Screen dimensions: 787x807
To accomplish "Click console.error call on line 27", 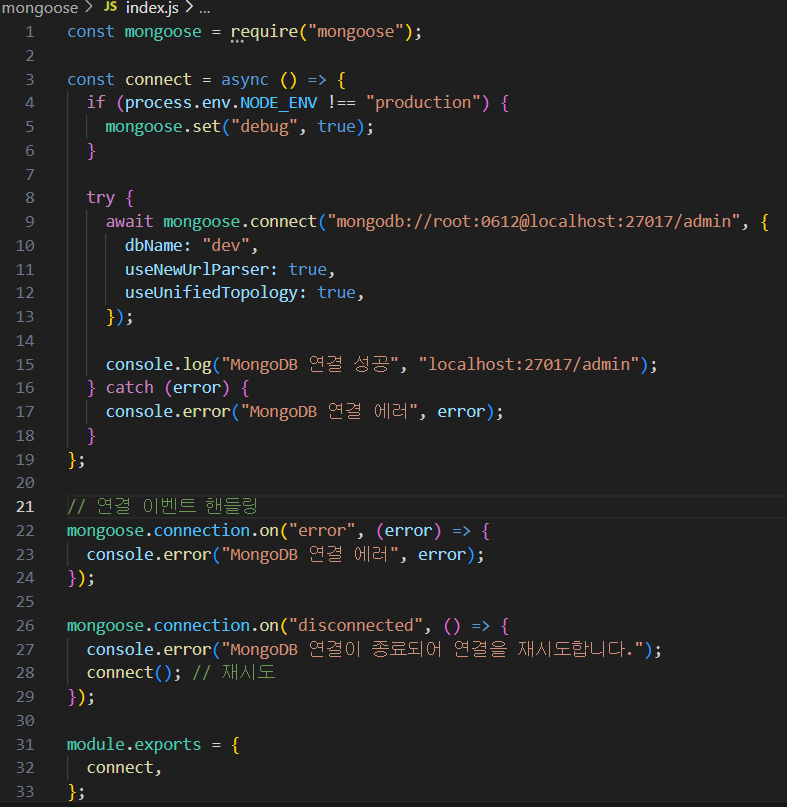I will point(149,650).
